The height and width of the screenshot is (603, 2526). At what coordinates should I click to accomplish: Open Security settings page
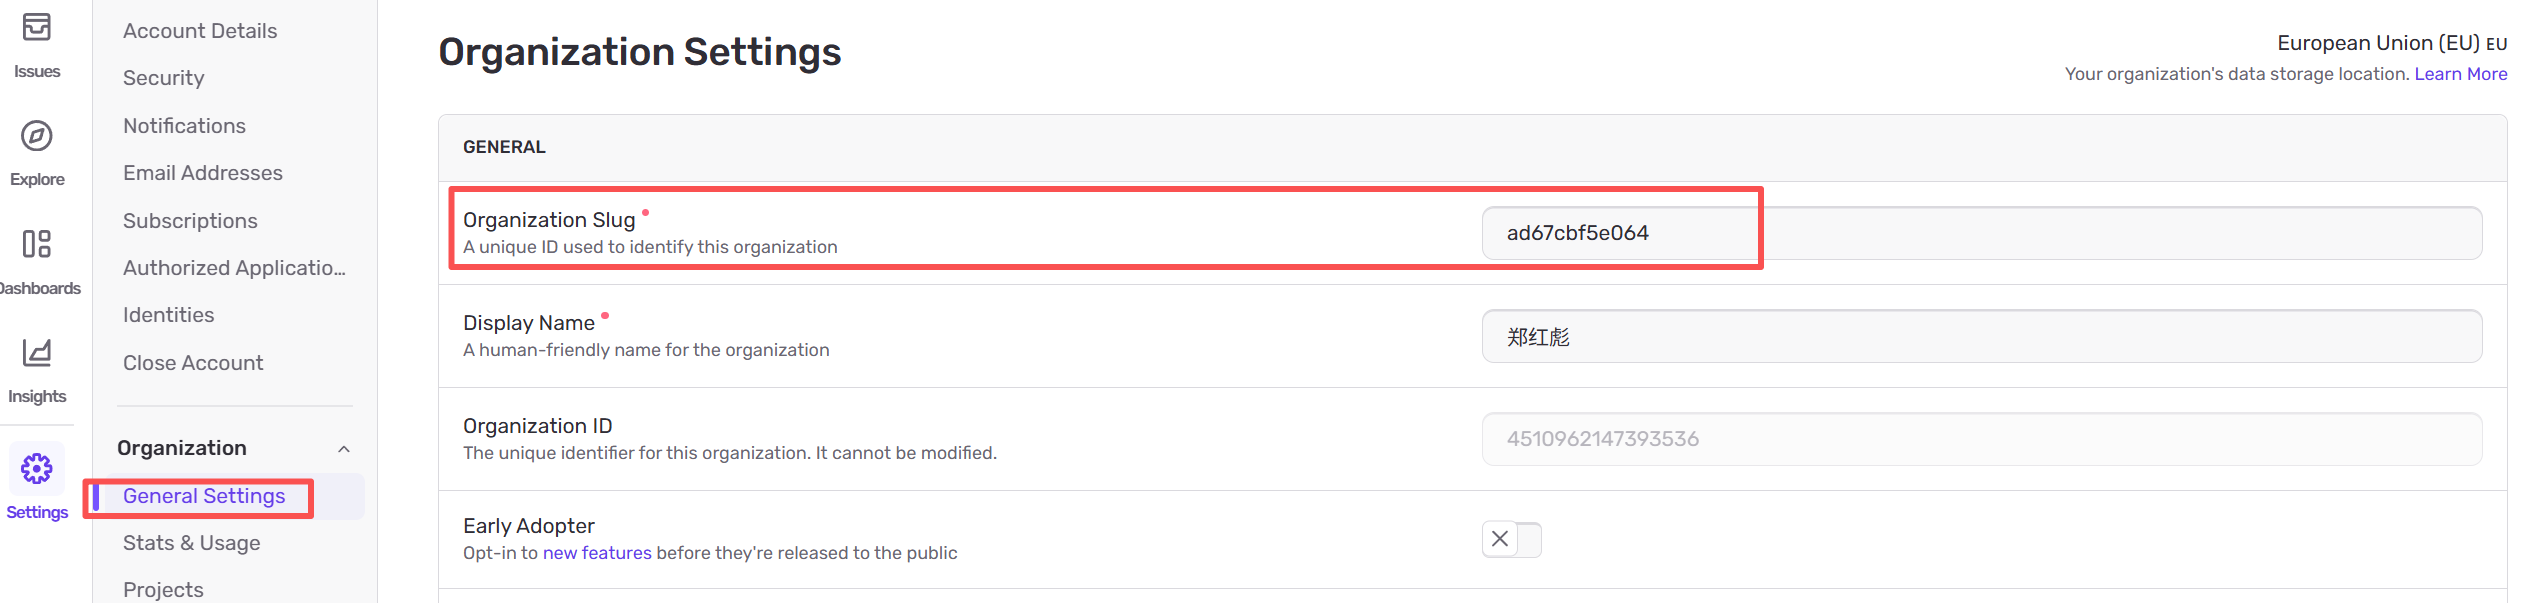(163, 78)
